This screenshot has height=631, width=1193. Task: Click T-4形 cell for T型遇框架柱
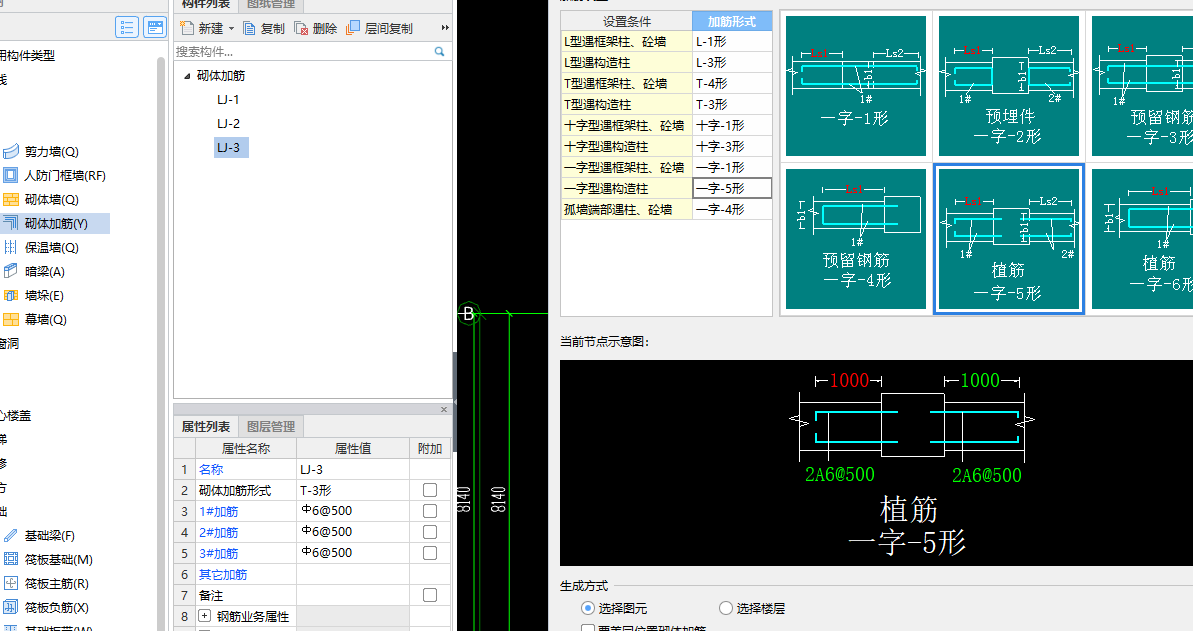pyautogui.click(x=732, y=83)
